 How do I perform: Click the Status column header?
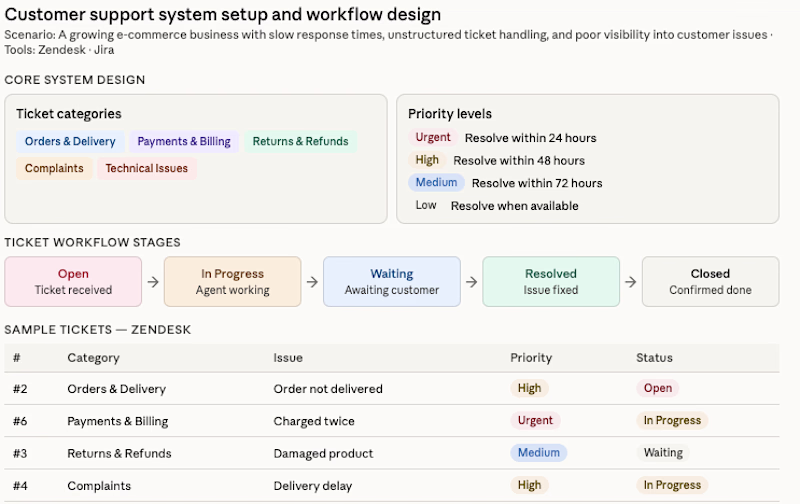(x=654, y=358)
